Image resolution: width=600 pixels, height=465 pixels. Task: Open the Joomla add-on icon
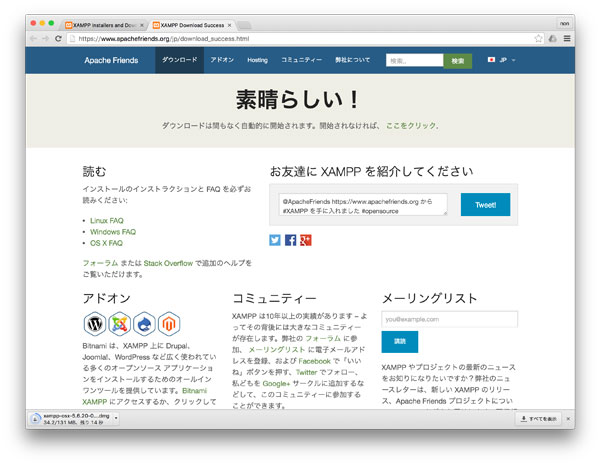point(119,324)
